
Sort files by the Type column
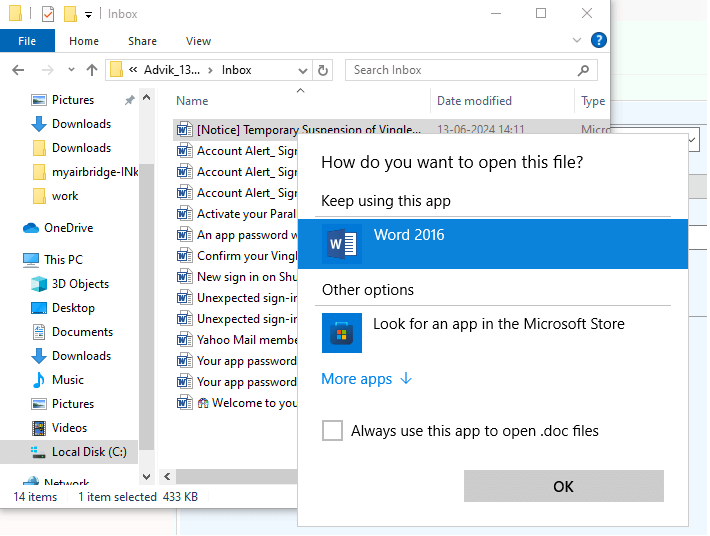click(593, 101)
